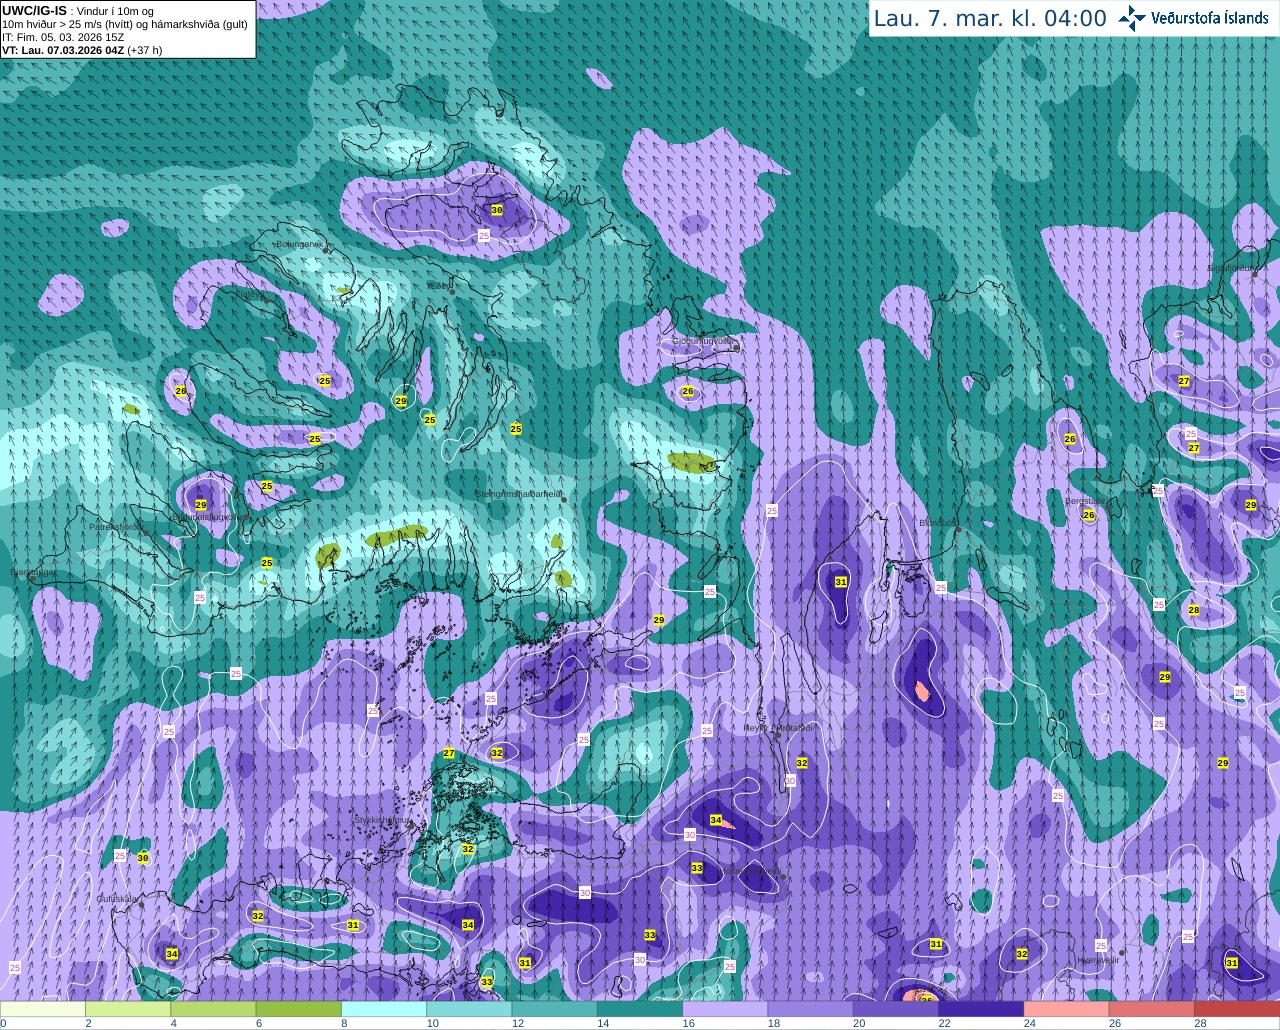Pick the olive green 6–8 legend swatch
This screenshot has width=1280, height=1030.
pos(299,1009)
